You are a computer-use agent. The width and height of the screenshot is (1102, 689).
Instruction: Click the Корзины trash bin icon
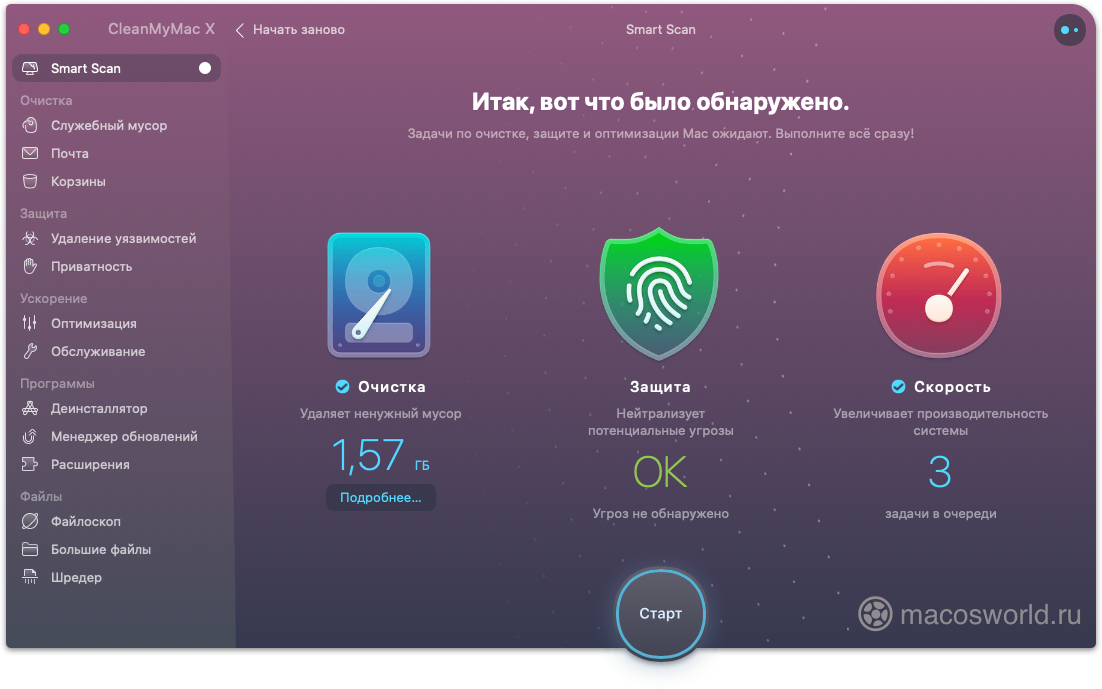click(30, 181)
